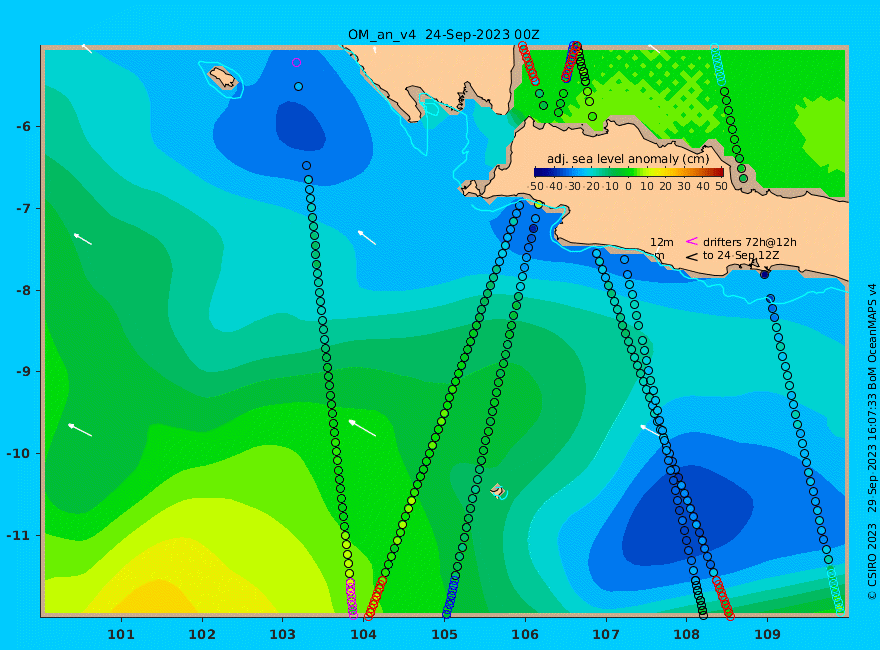The height and width of the screenshot is (650, 880).
Task: Click latitude label -7 on the y-axis
Action: [x=23, y=209]
